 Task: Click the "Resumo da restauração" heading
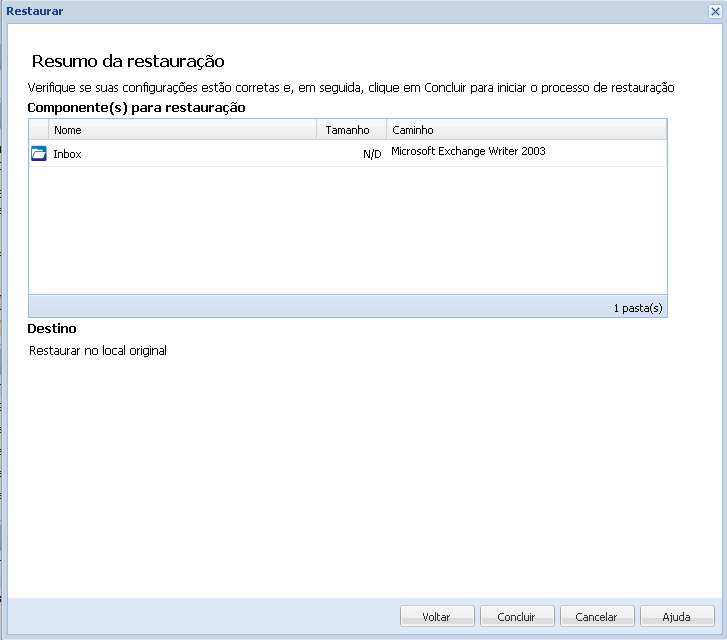point(128,62)
